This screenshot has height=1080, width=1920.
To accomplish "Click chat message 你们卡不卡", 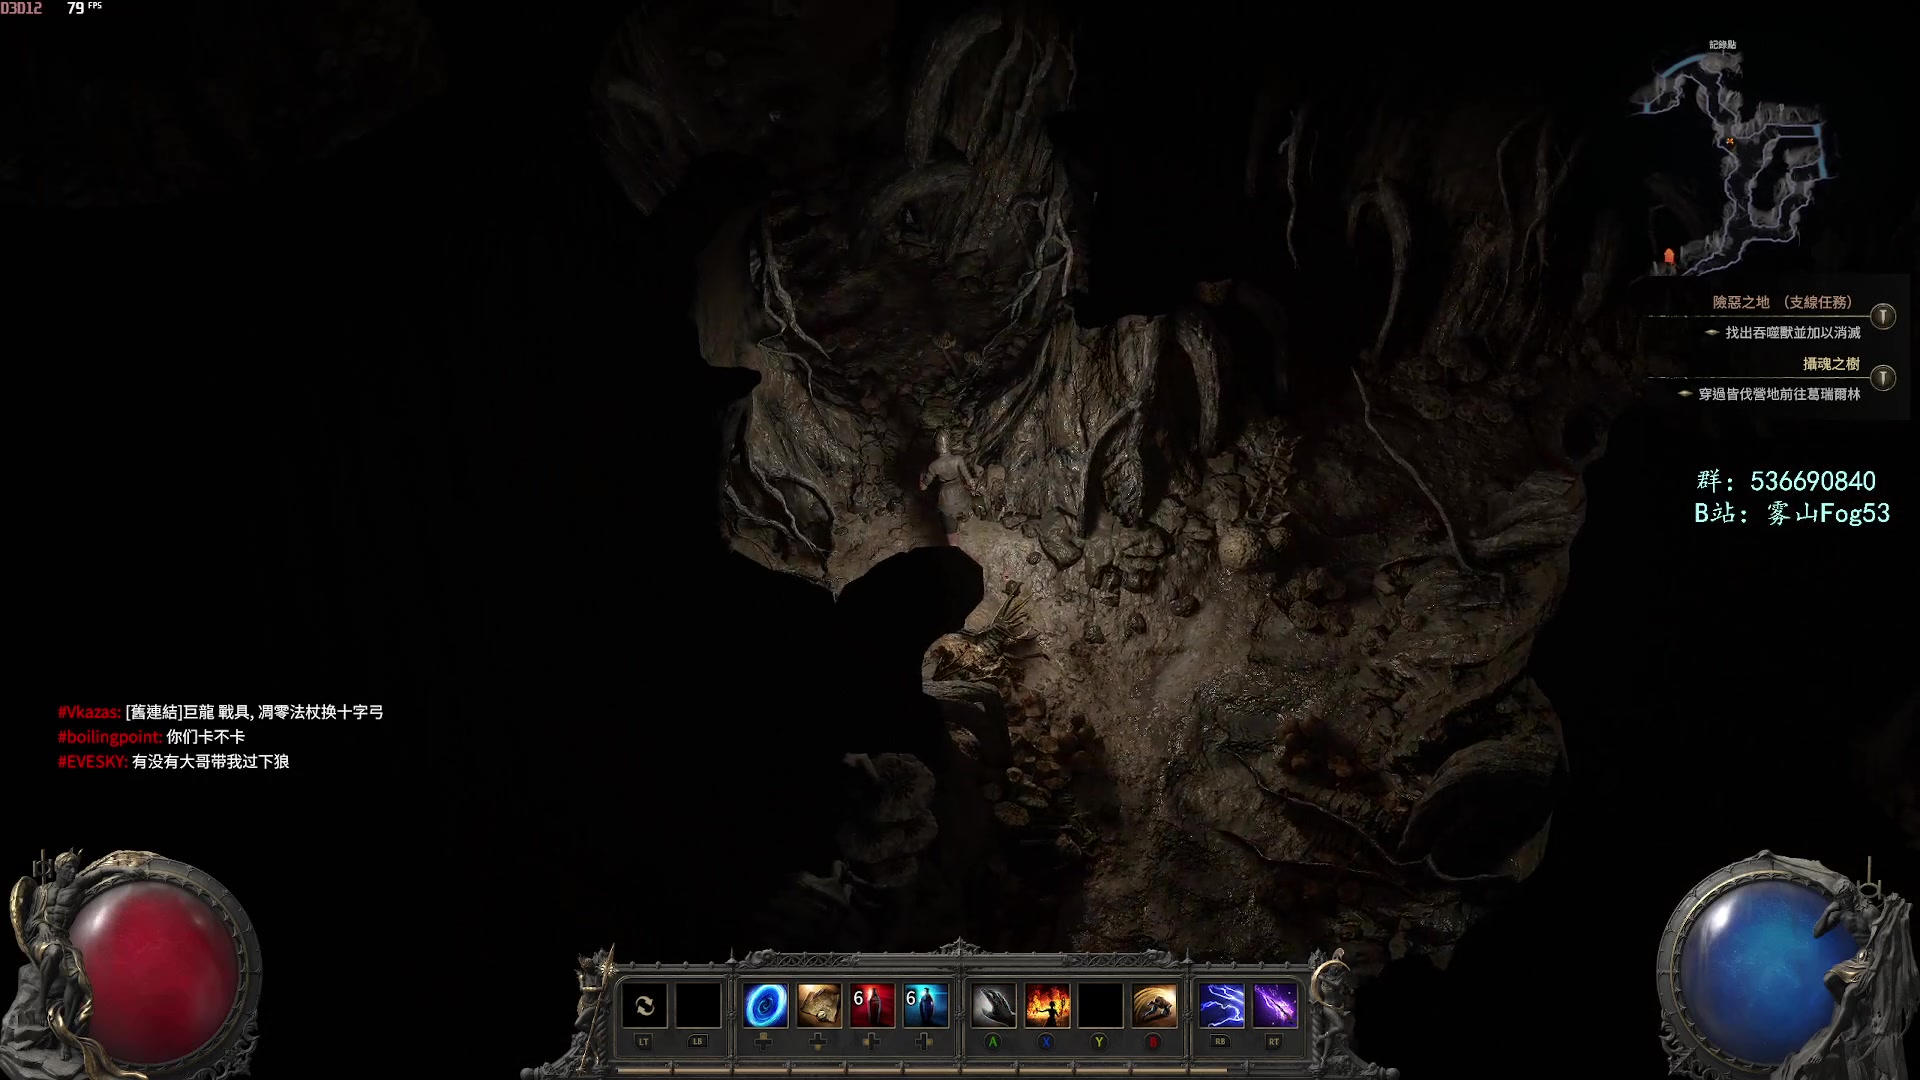I will (x=205, y=737).
